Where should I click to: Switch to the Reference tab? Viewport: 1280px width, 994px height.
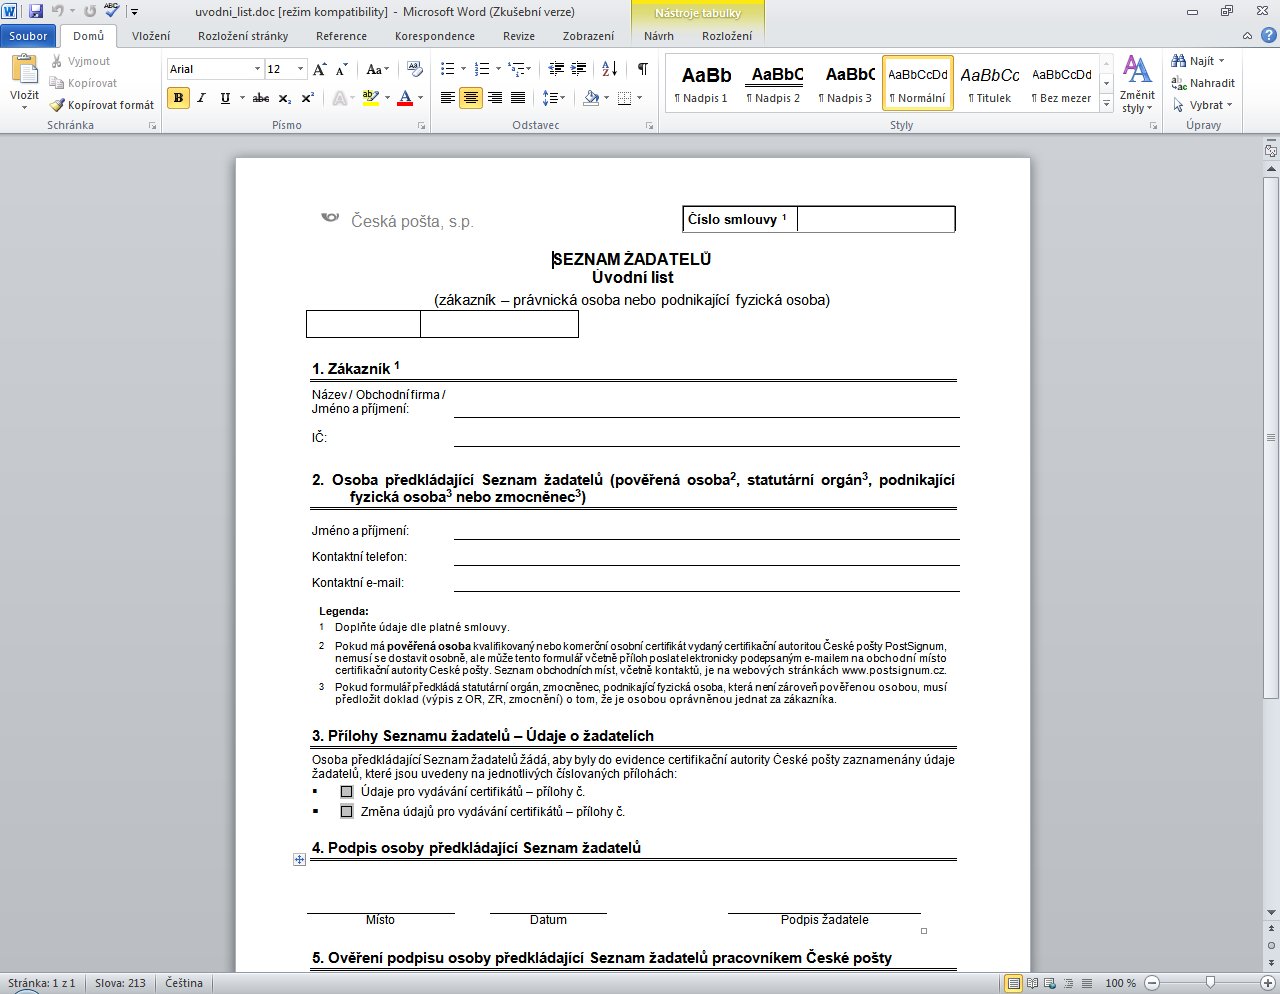(x=341, y=36)
